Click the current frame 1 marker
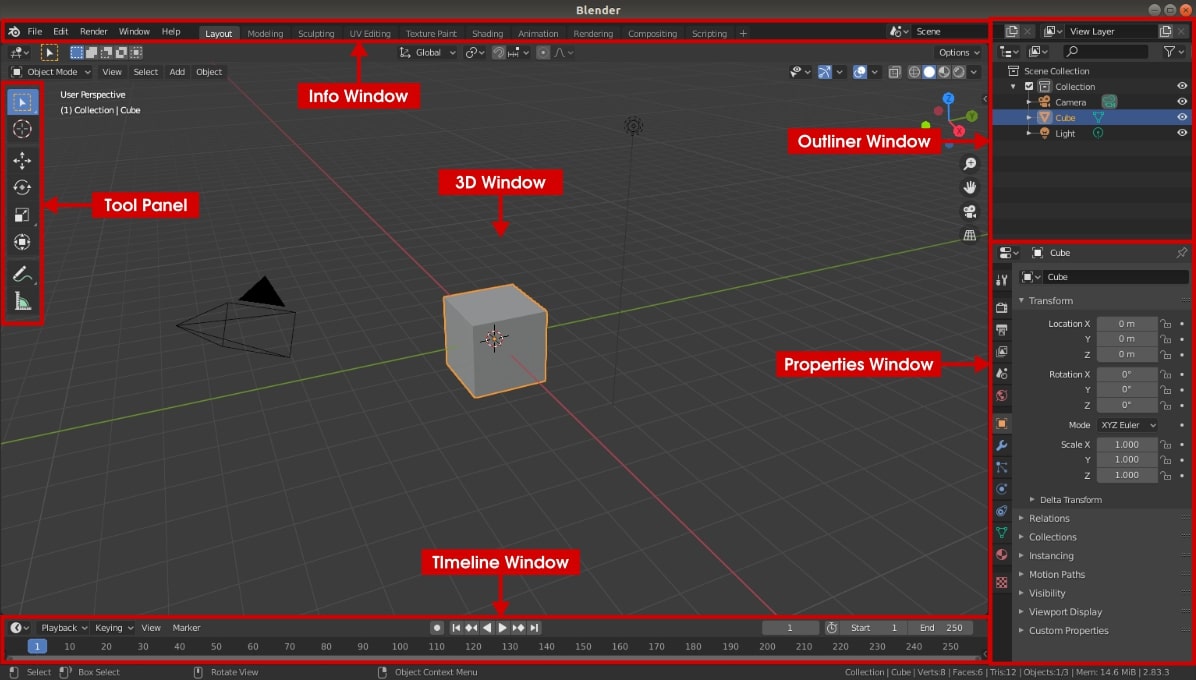Viewport: 1196px width, 680px height. tap(37, 646)
